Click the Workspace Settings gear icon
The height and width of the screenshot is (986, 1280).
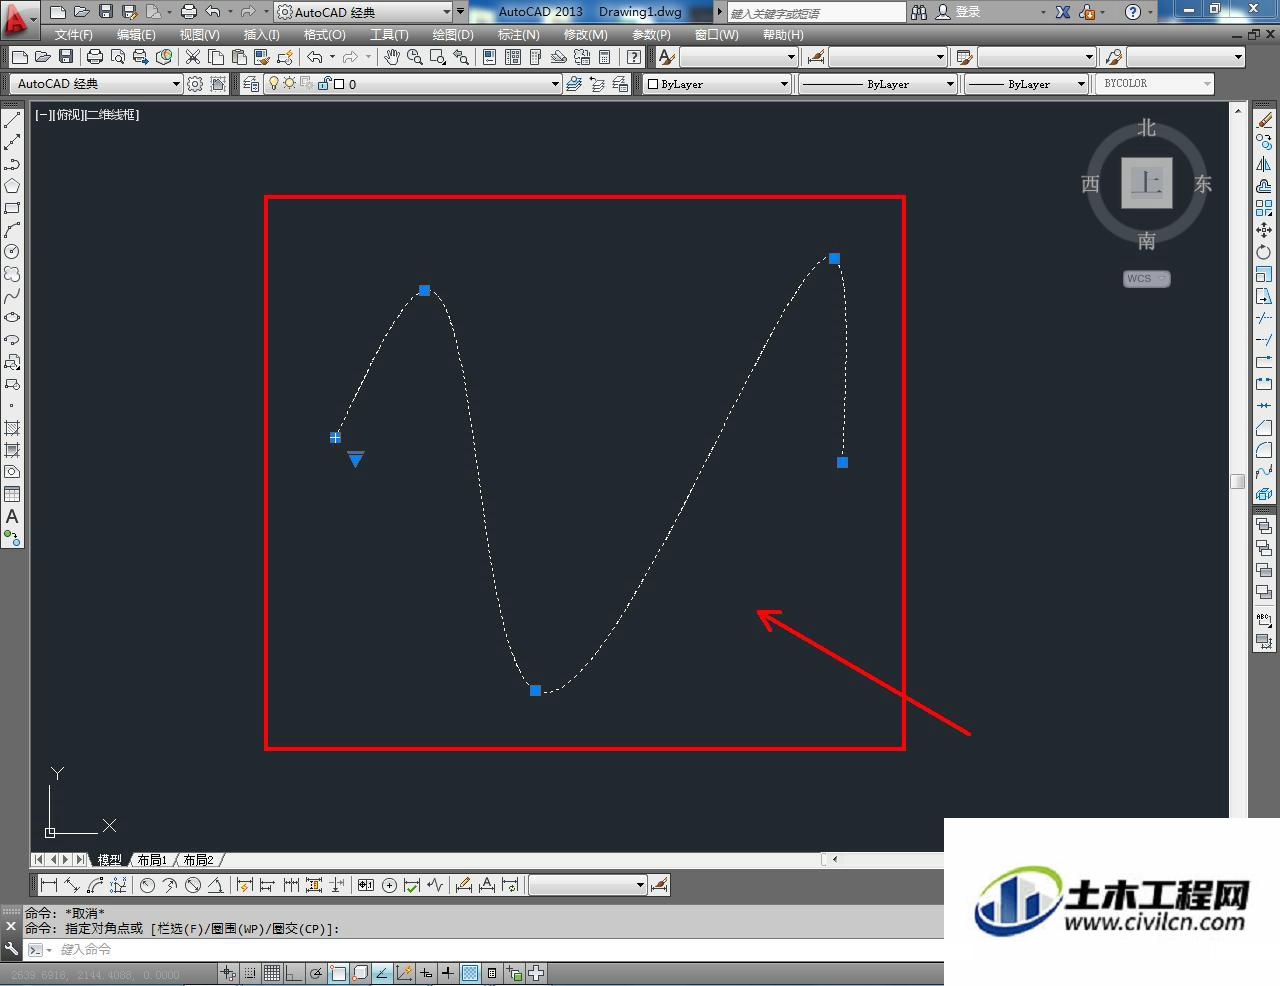pos(195,84)
